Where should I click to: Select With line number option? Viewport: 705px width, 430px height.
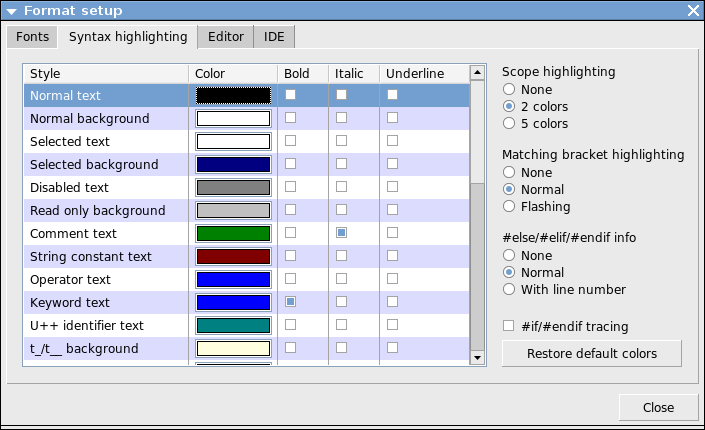pyautogui.click(x=509, y=290)
